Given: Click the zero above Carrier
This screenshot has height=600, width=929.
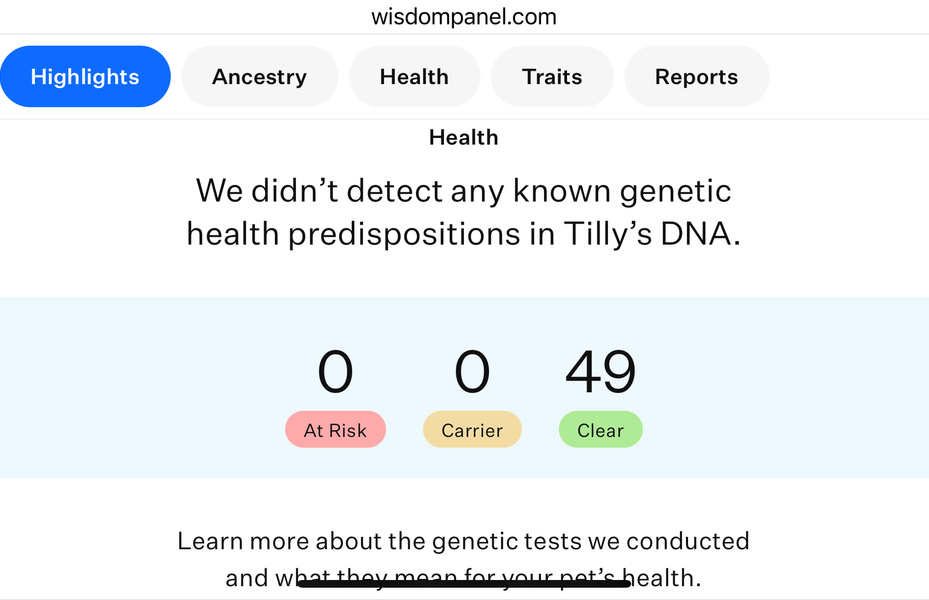Looking at the screenshot, I should [472, 371].
